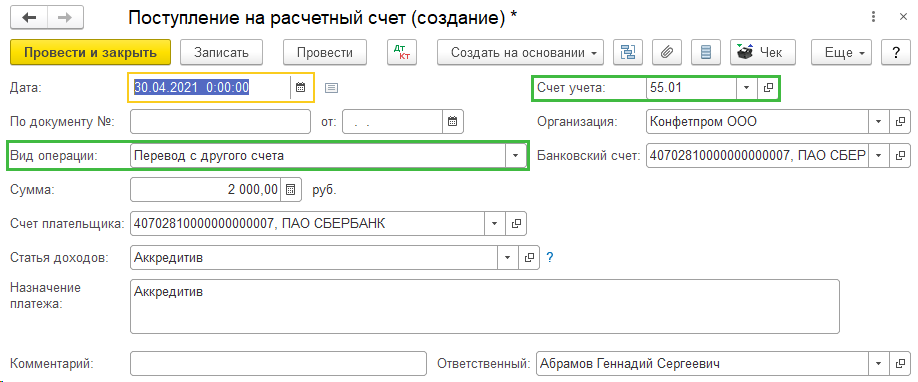Expand the Счет плательщика dropdown
918x382 pixels.
pos(494,223)
